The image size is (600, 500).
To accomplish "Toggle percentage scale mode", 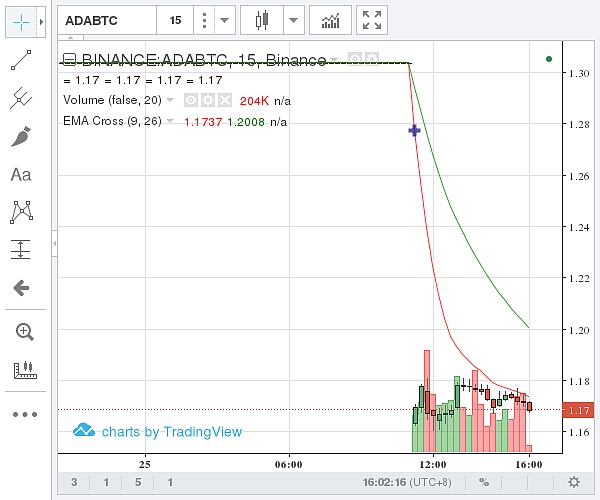I will [x=484, y=482].
